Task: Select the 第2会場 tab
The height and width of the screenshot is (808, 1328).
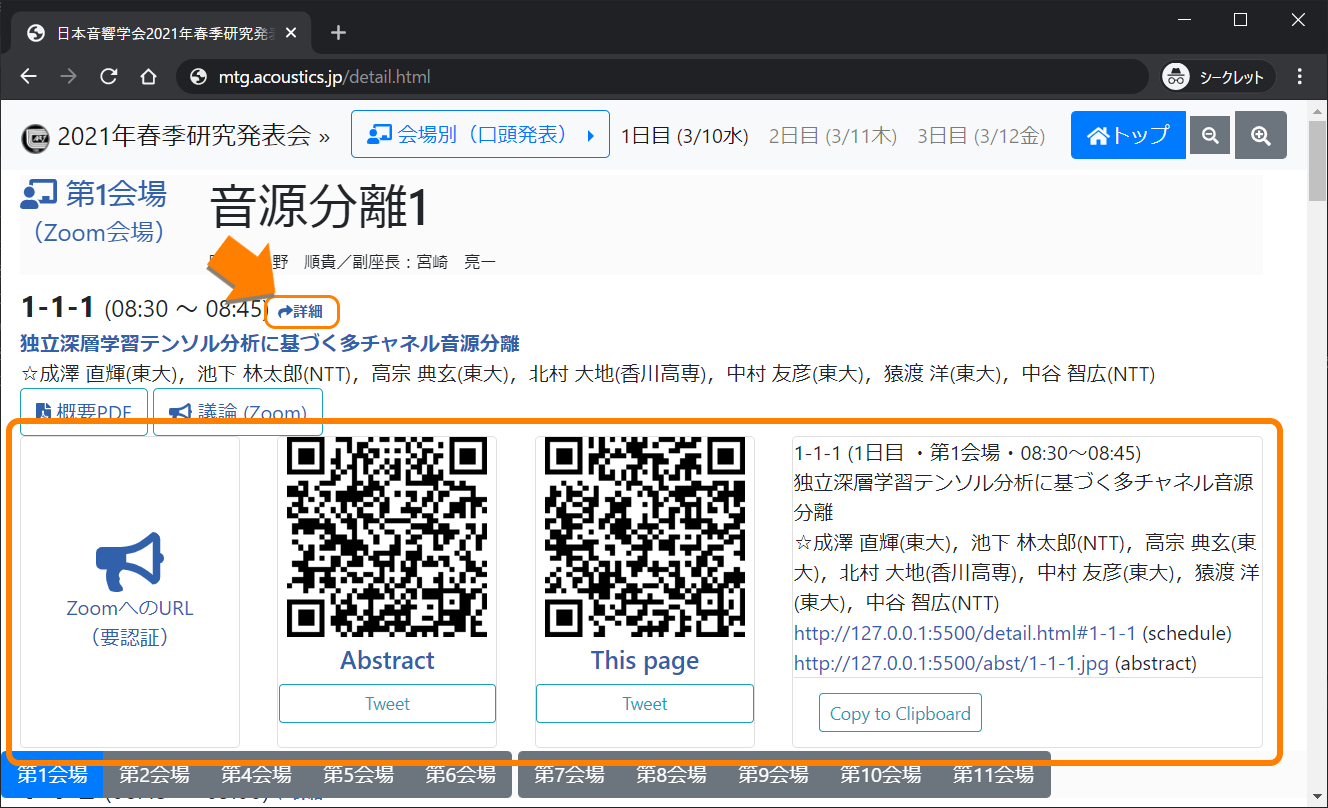Action: coord(154,774)
